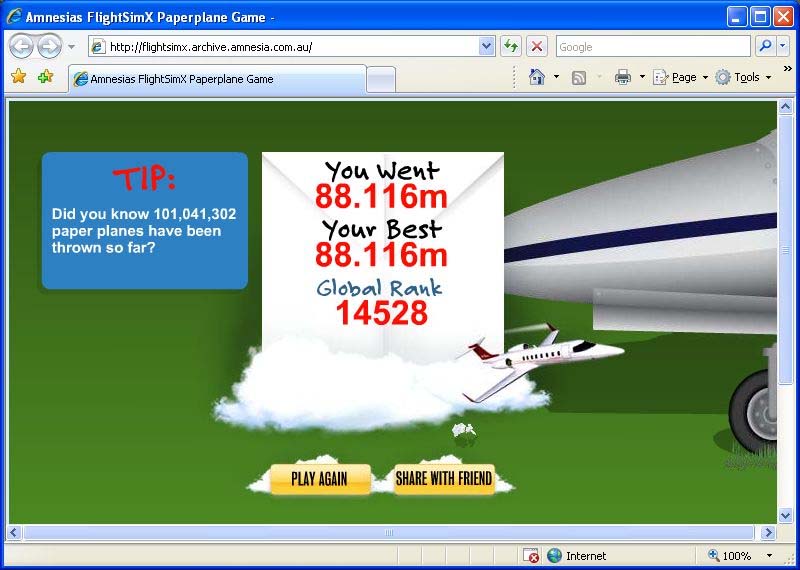The image size is (800, 570).
Task: Click the Add to Favorites icon
Action: (x=45, y=77)
